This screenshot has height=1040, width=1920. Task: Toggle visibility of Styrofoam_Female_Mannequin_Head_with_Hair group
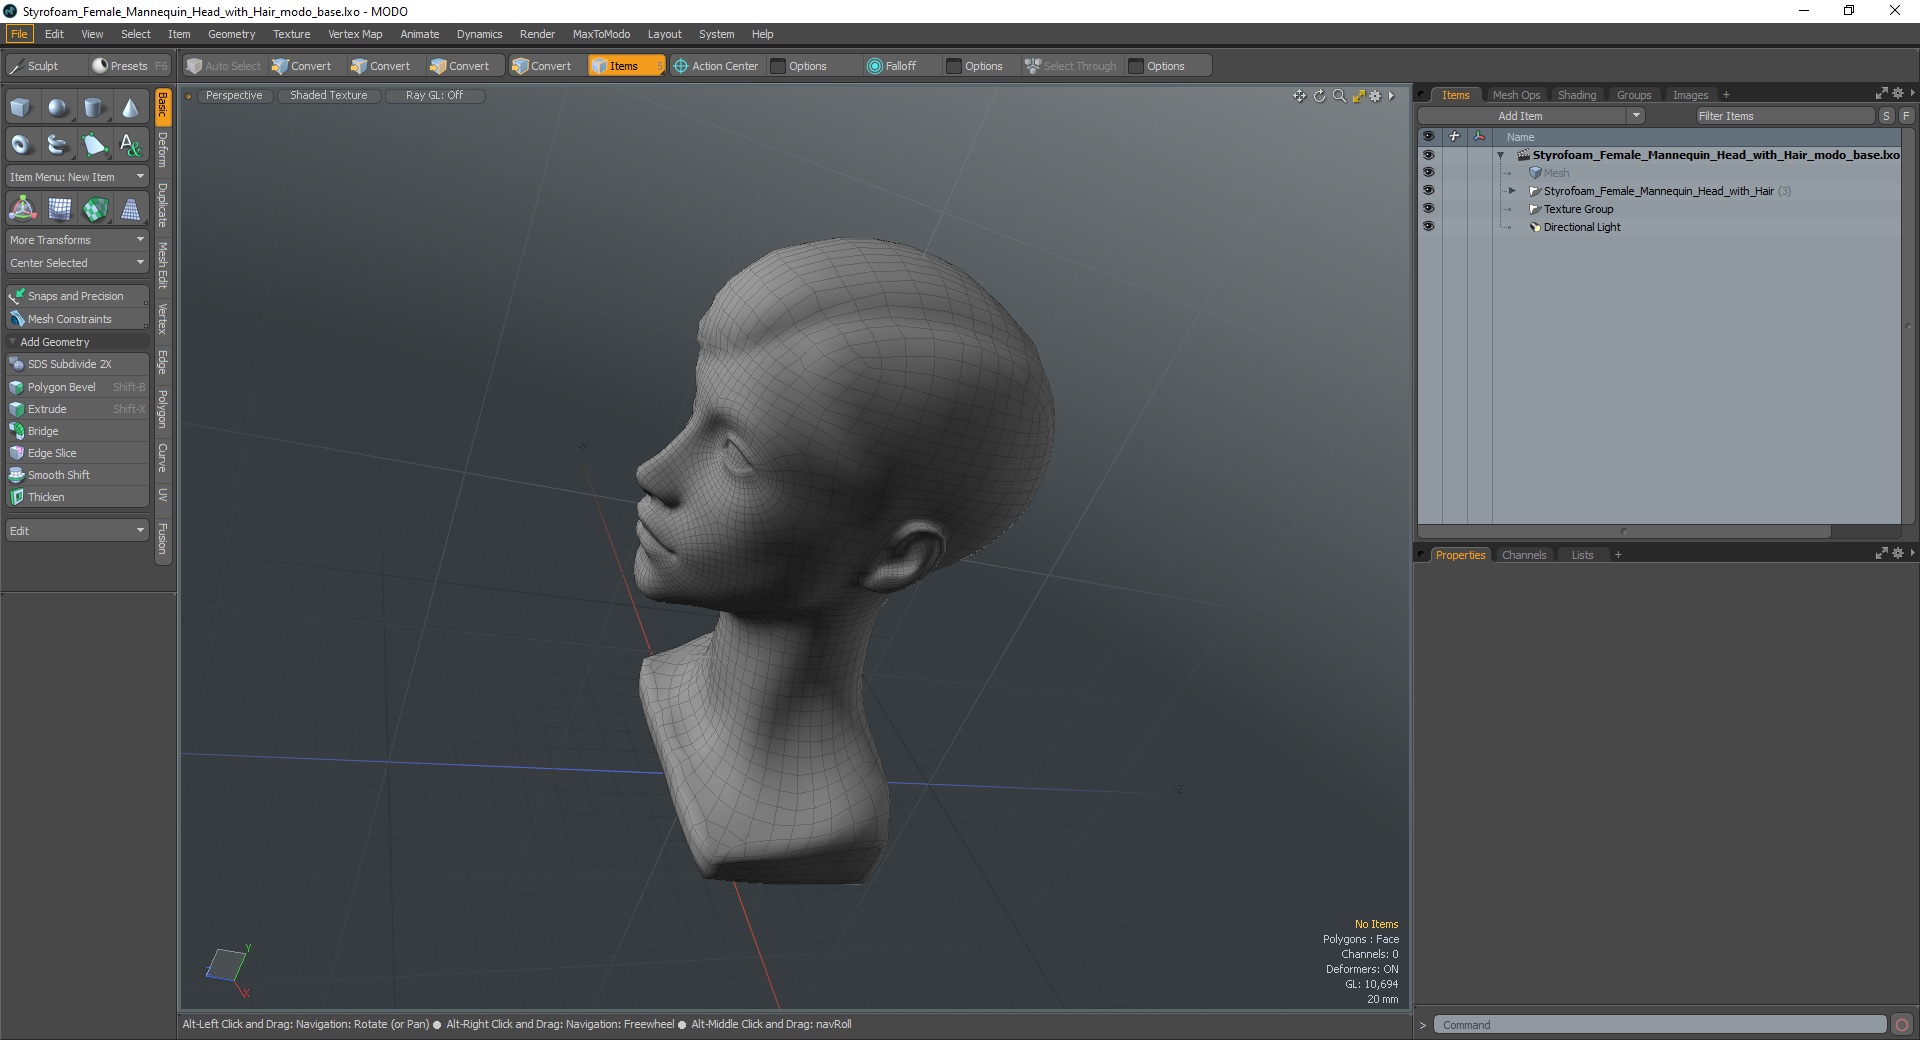(1428, 191)
